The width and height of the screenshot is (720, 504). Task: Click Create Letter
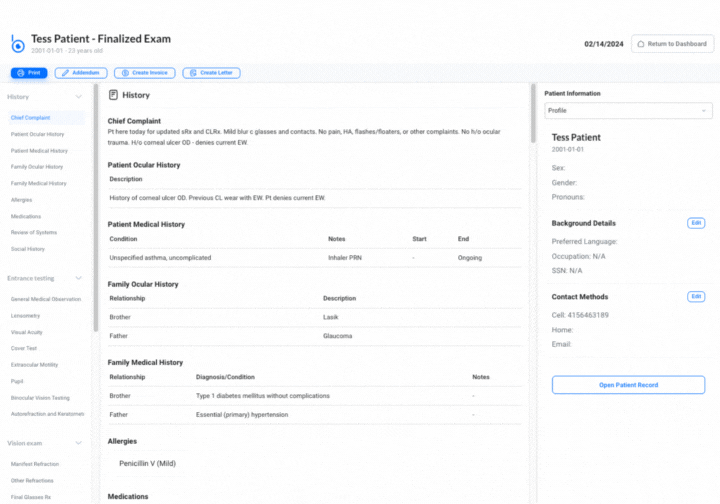(211, 73)
